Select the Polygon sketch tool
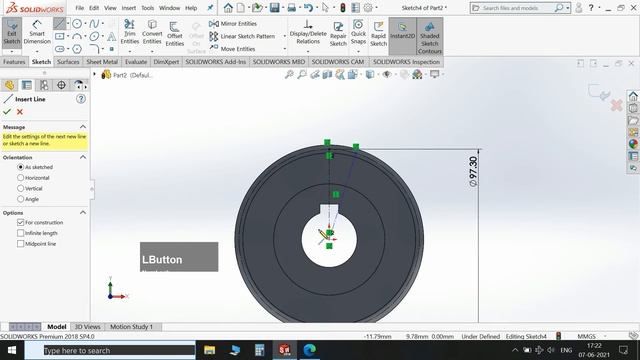The image size is (640, 360). (77, 49)
